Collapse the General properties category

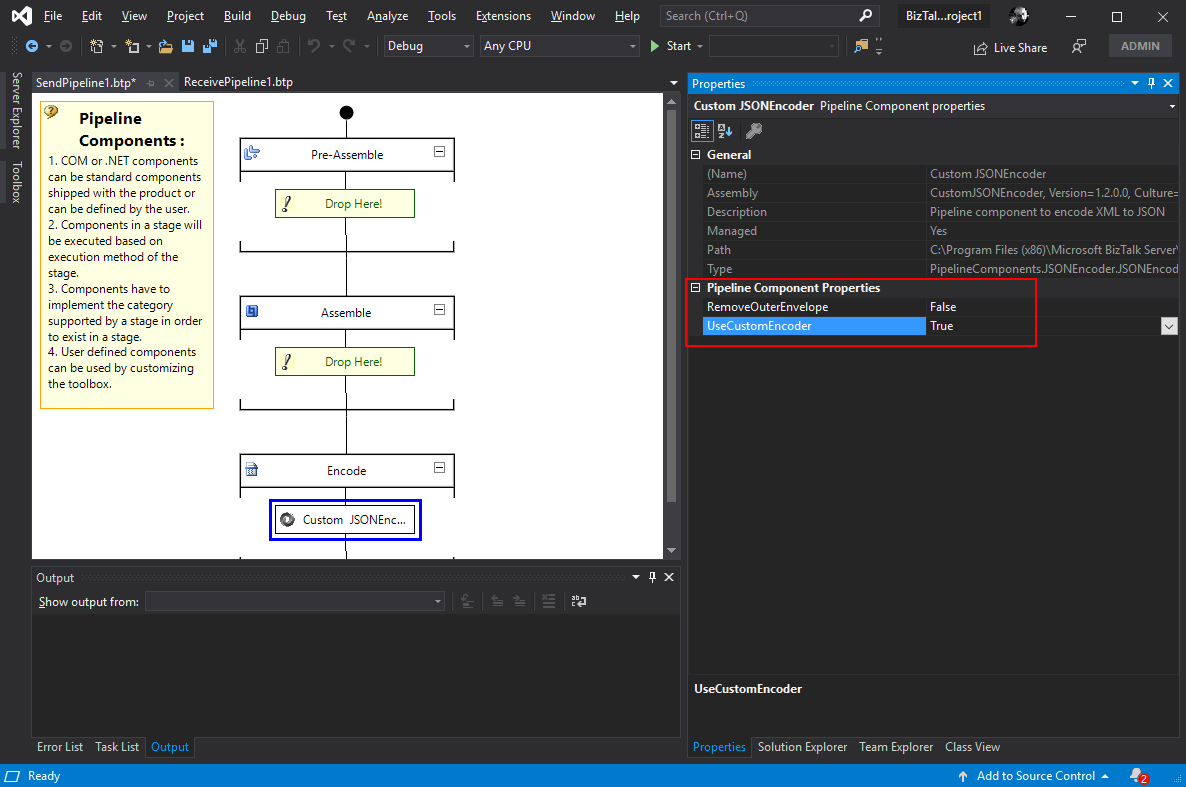pyautogui.click(x=697, y=155)
